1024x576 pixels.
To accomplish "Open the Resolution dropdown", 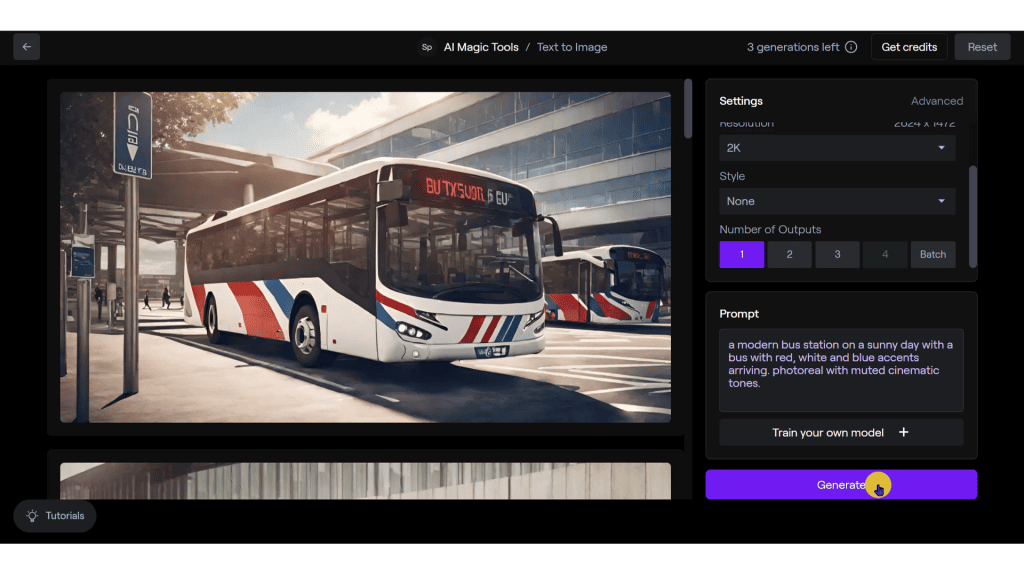I will coord(837,147).
